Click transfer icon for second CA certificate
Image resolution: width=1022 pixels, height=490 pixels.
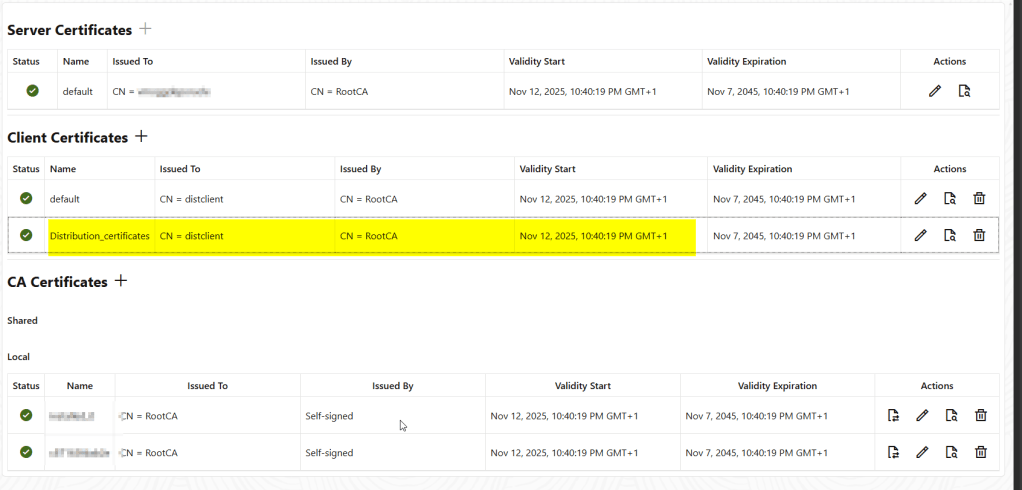tap(893, 452)
